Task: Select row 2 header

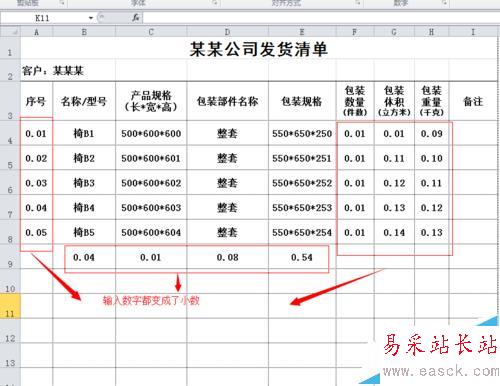Action: [10, 70]
